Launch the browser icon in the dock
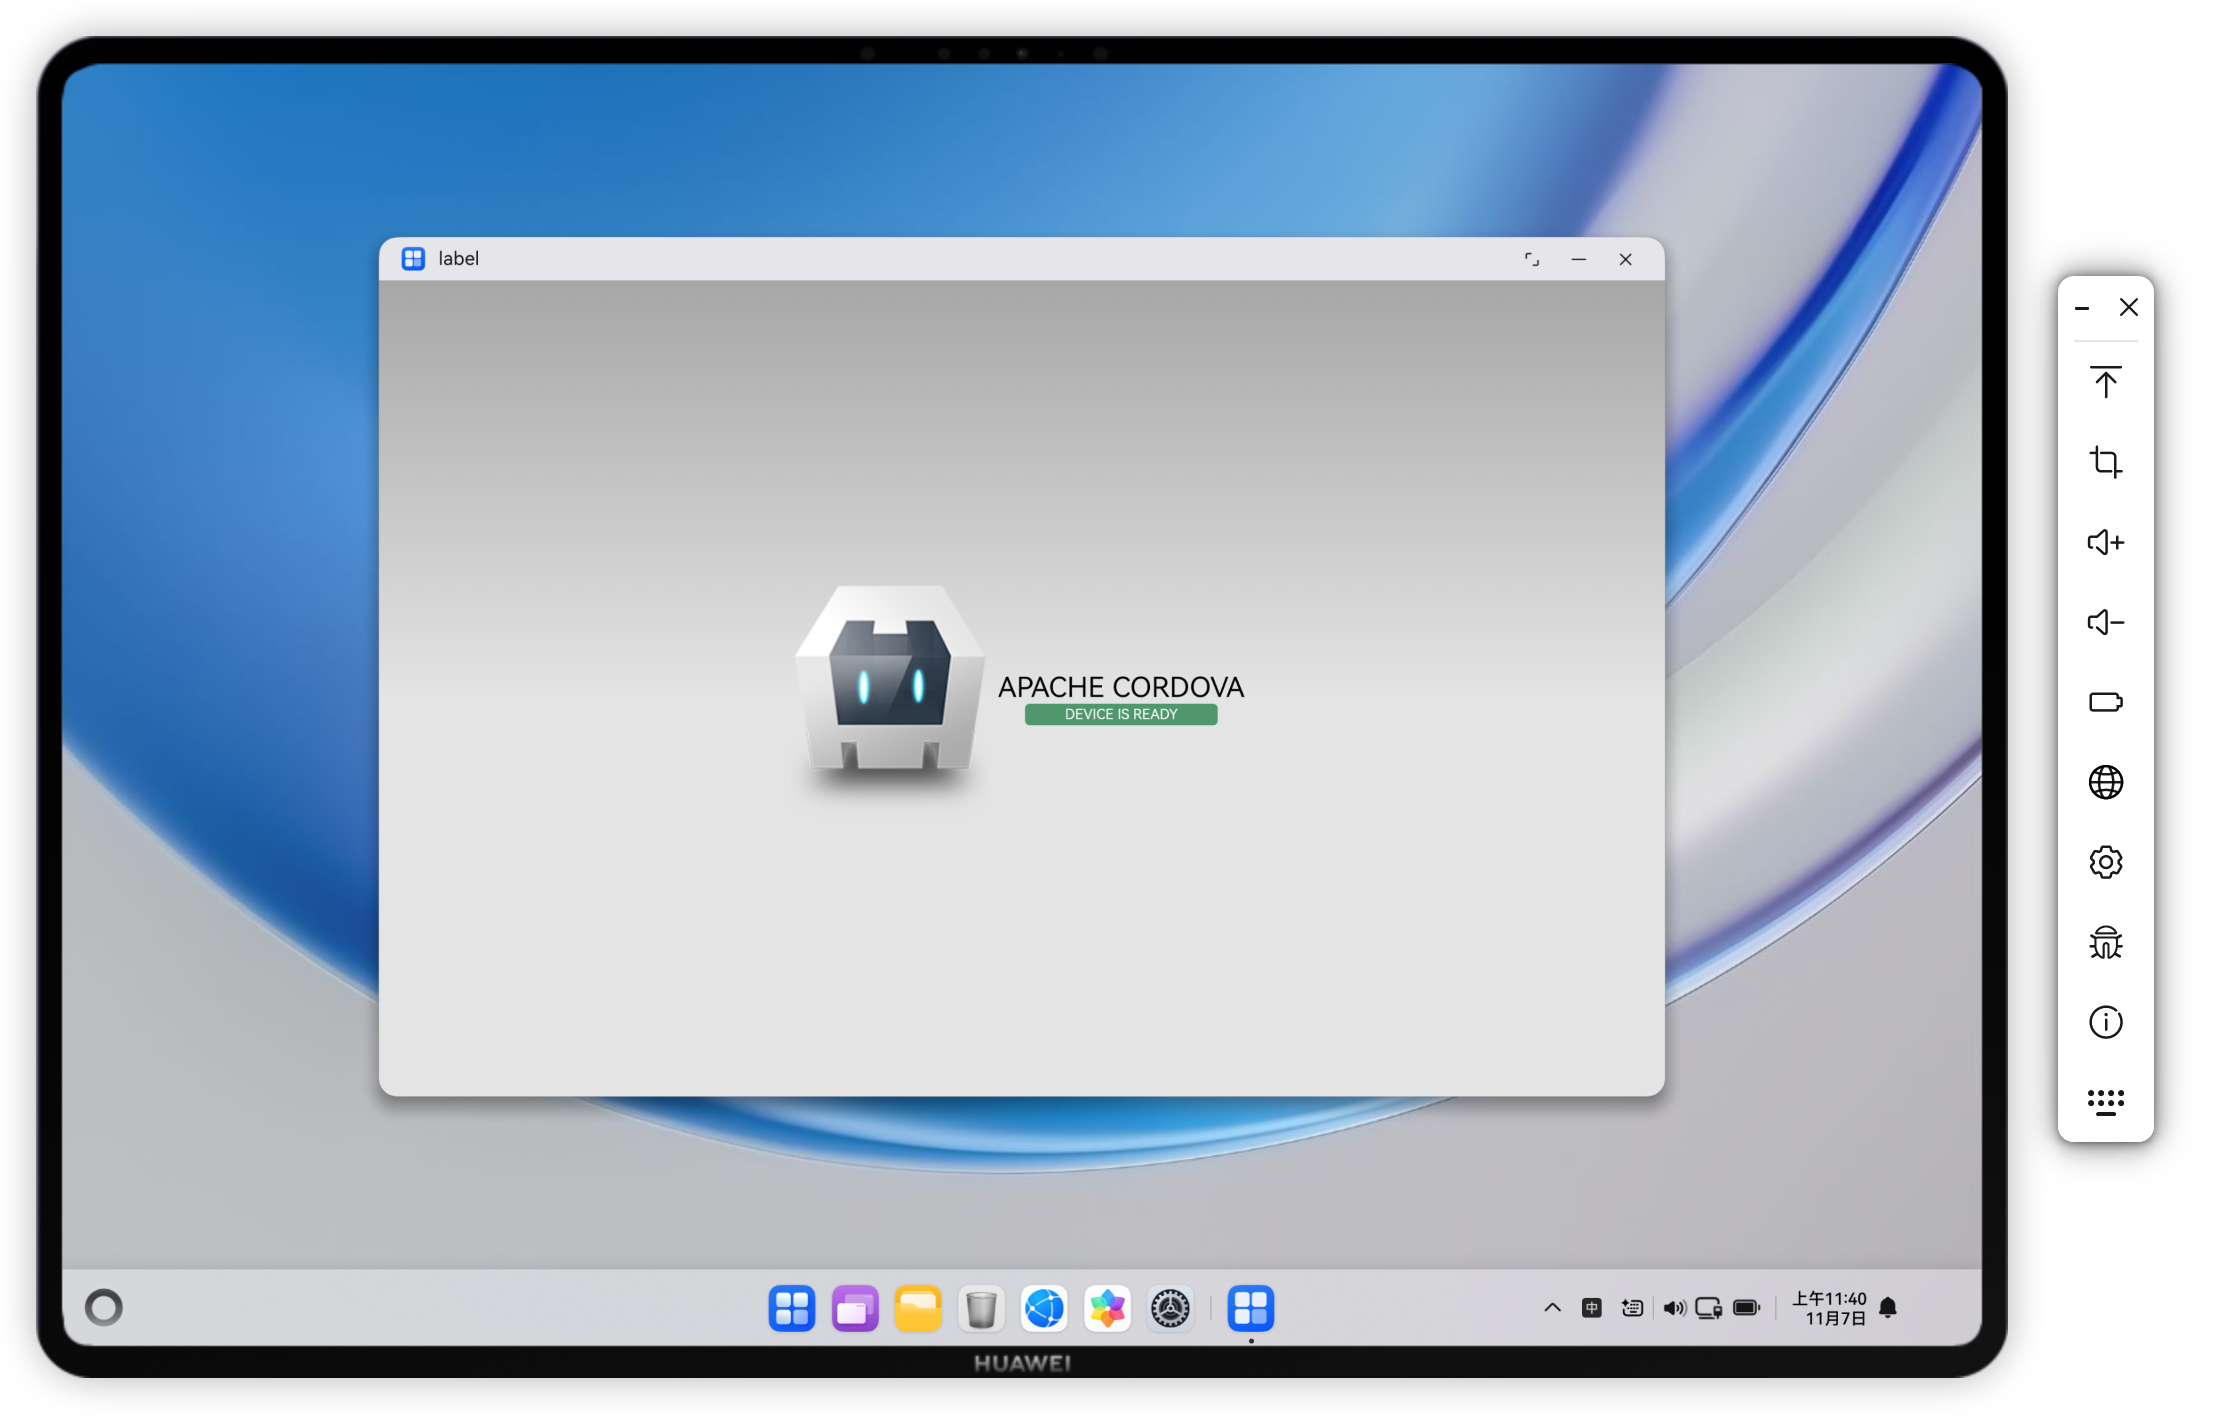This screenshot has width=2238, height=1416. pyautogui.click(x=1044, y=1308)
